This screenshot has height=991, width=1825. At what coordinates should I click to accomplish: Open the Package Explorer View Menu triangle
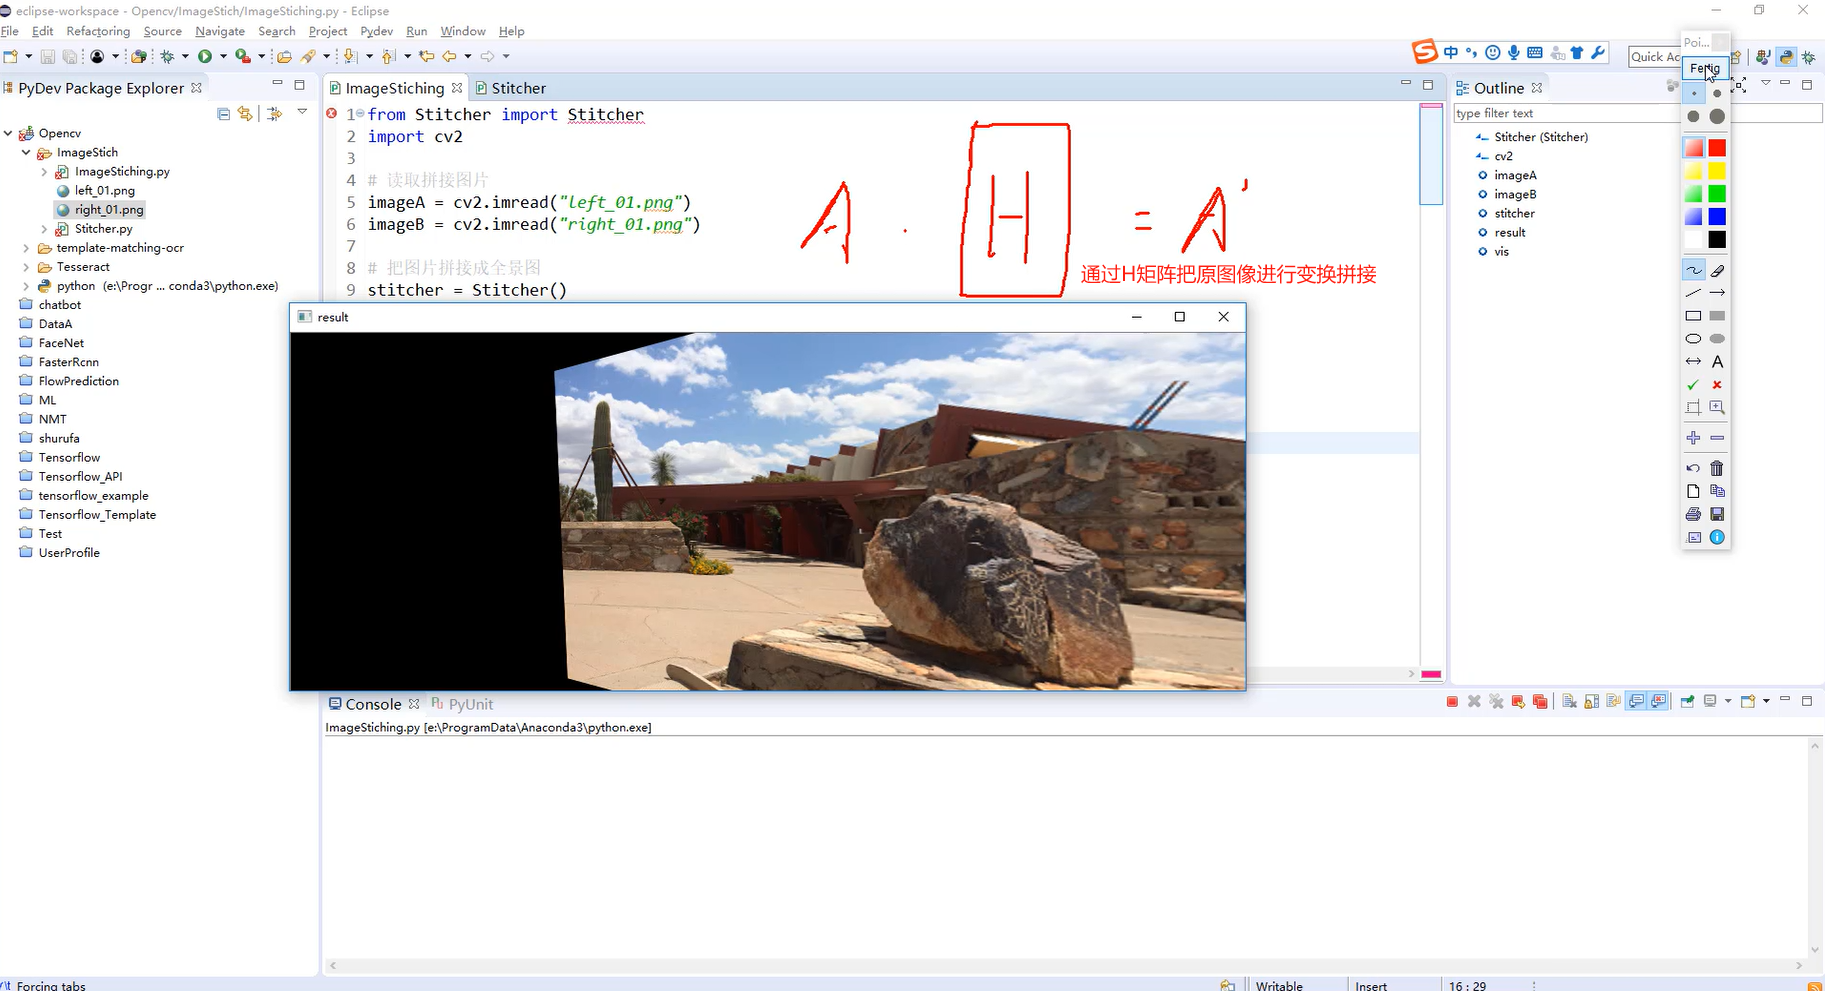(302, 112)
